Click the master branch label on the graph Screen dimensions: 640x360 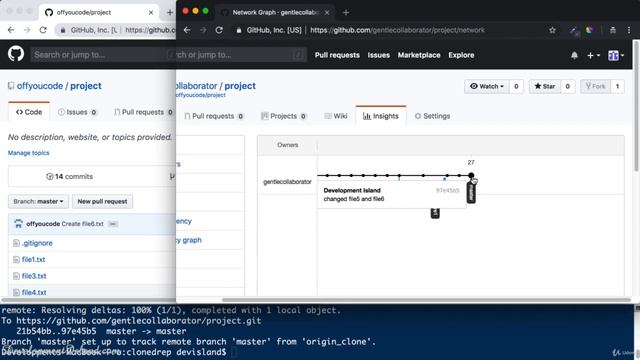click(x=471, y=192)
